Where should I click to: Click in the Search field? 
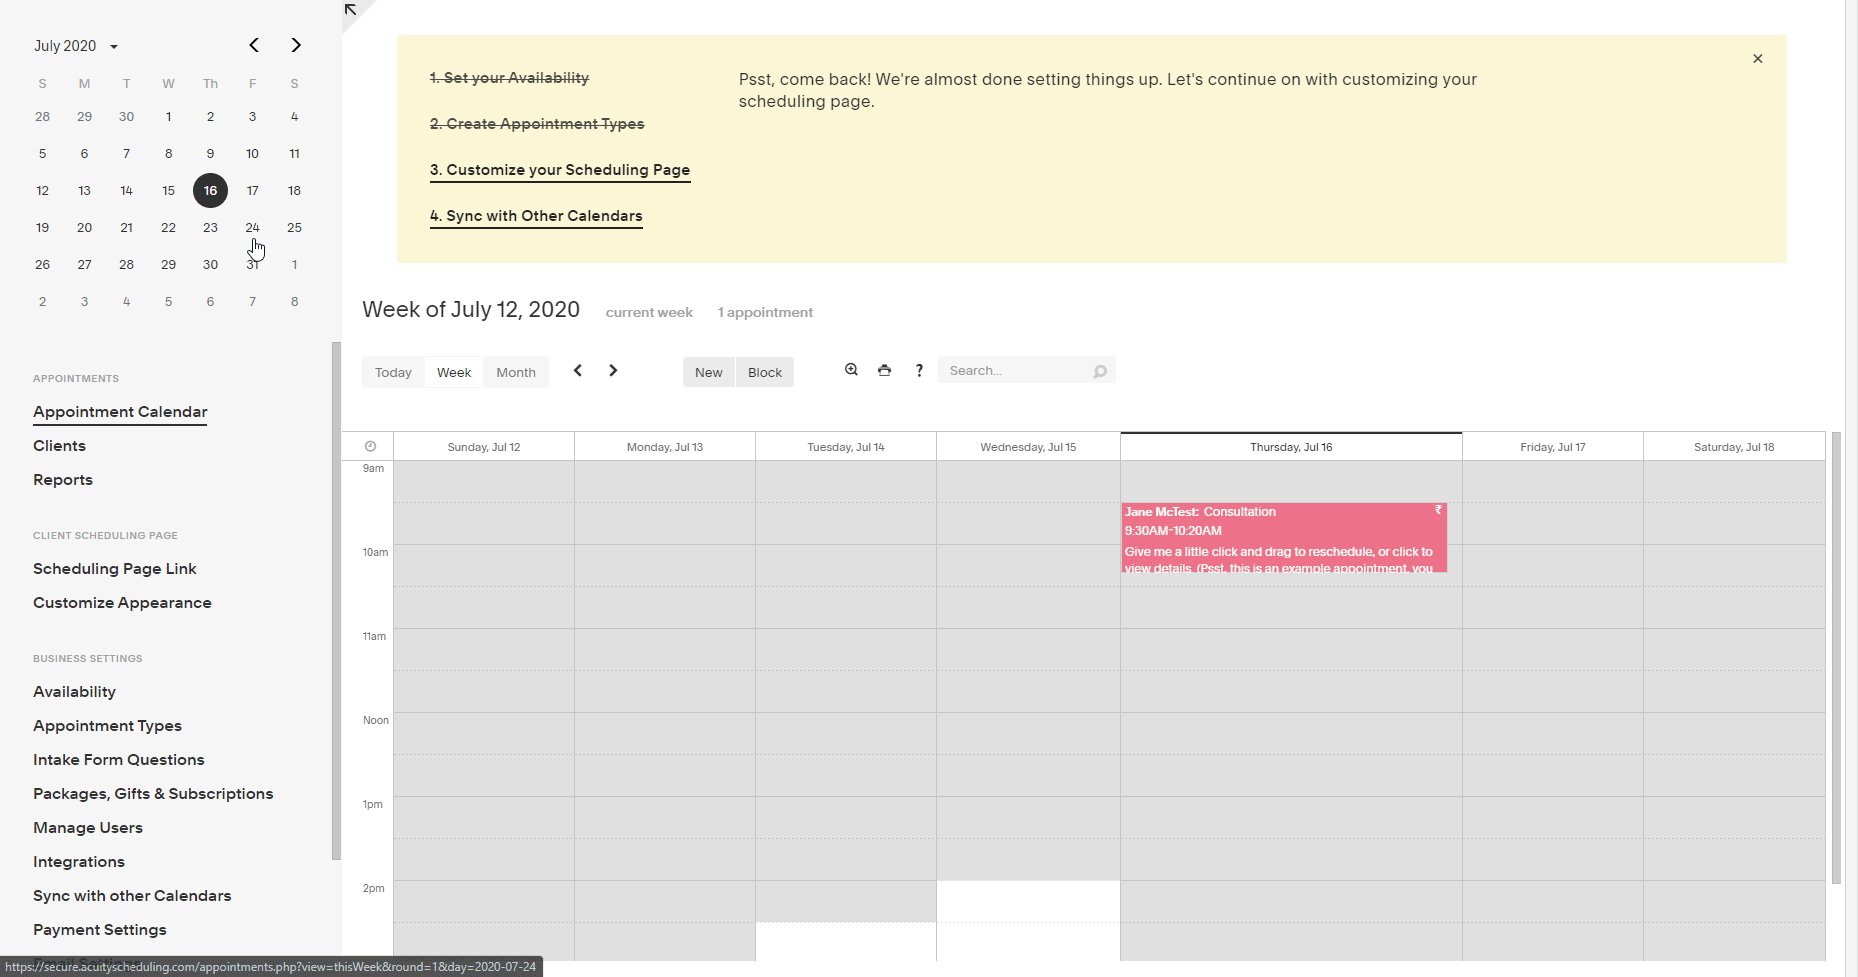tap(1010, 370)
